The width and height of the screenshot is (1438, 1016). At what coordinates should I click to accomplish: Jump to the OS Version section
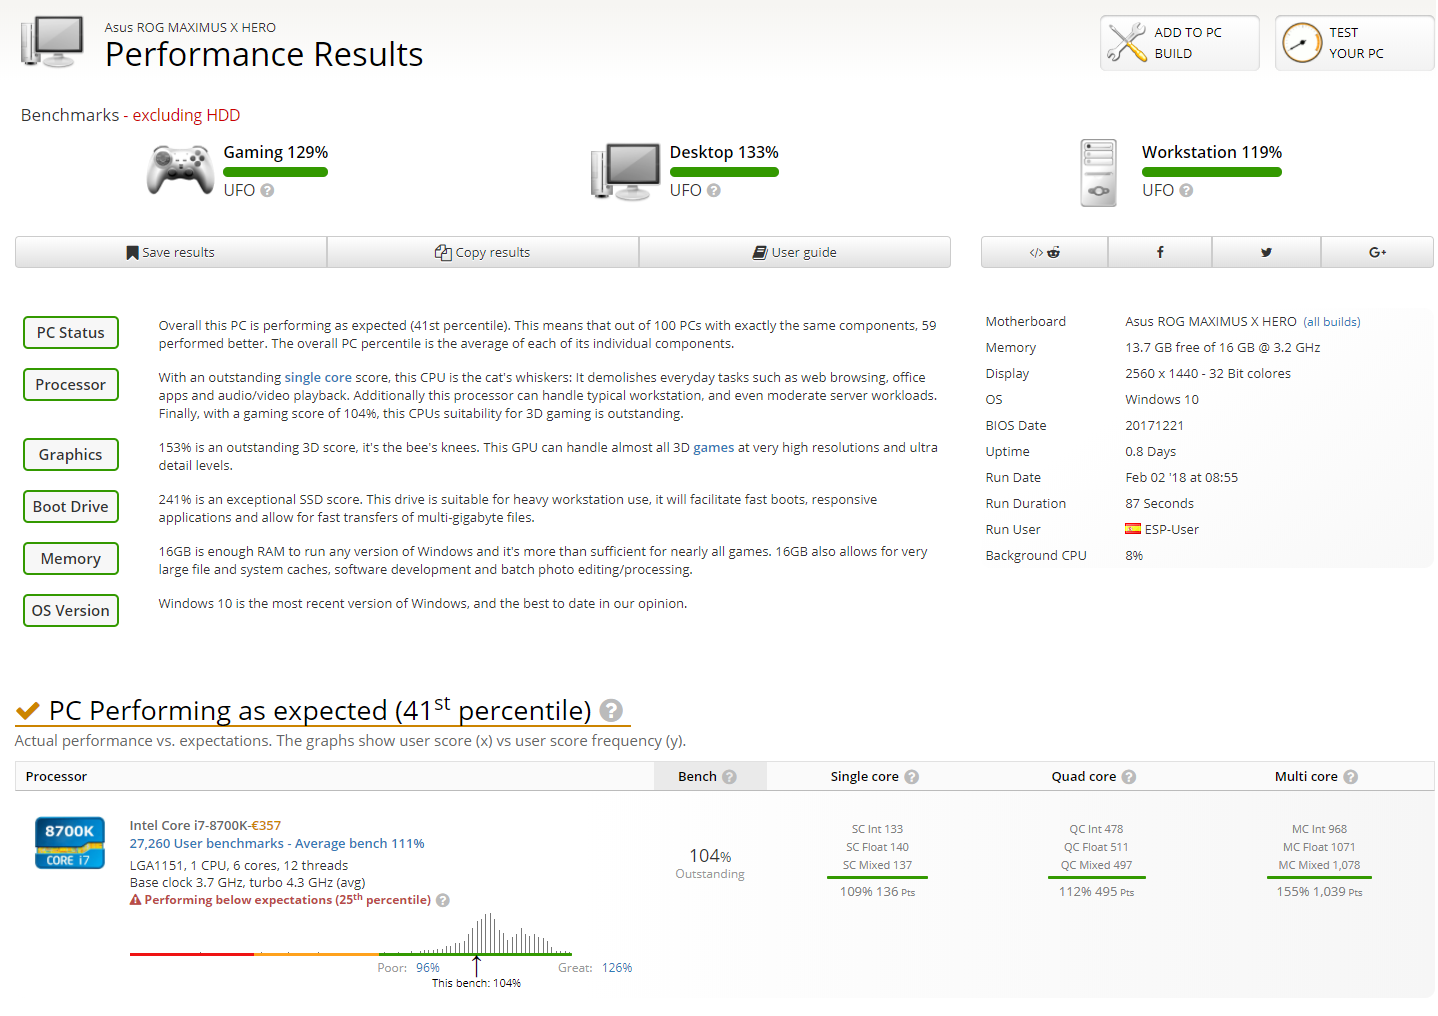coord(71,611)
